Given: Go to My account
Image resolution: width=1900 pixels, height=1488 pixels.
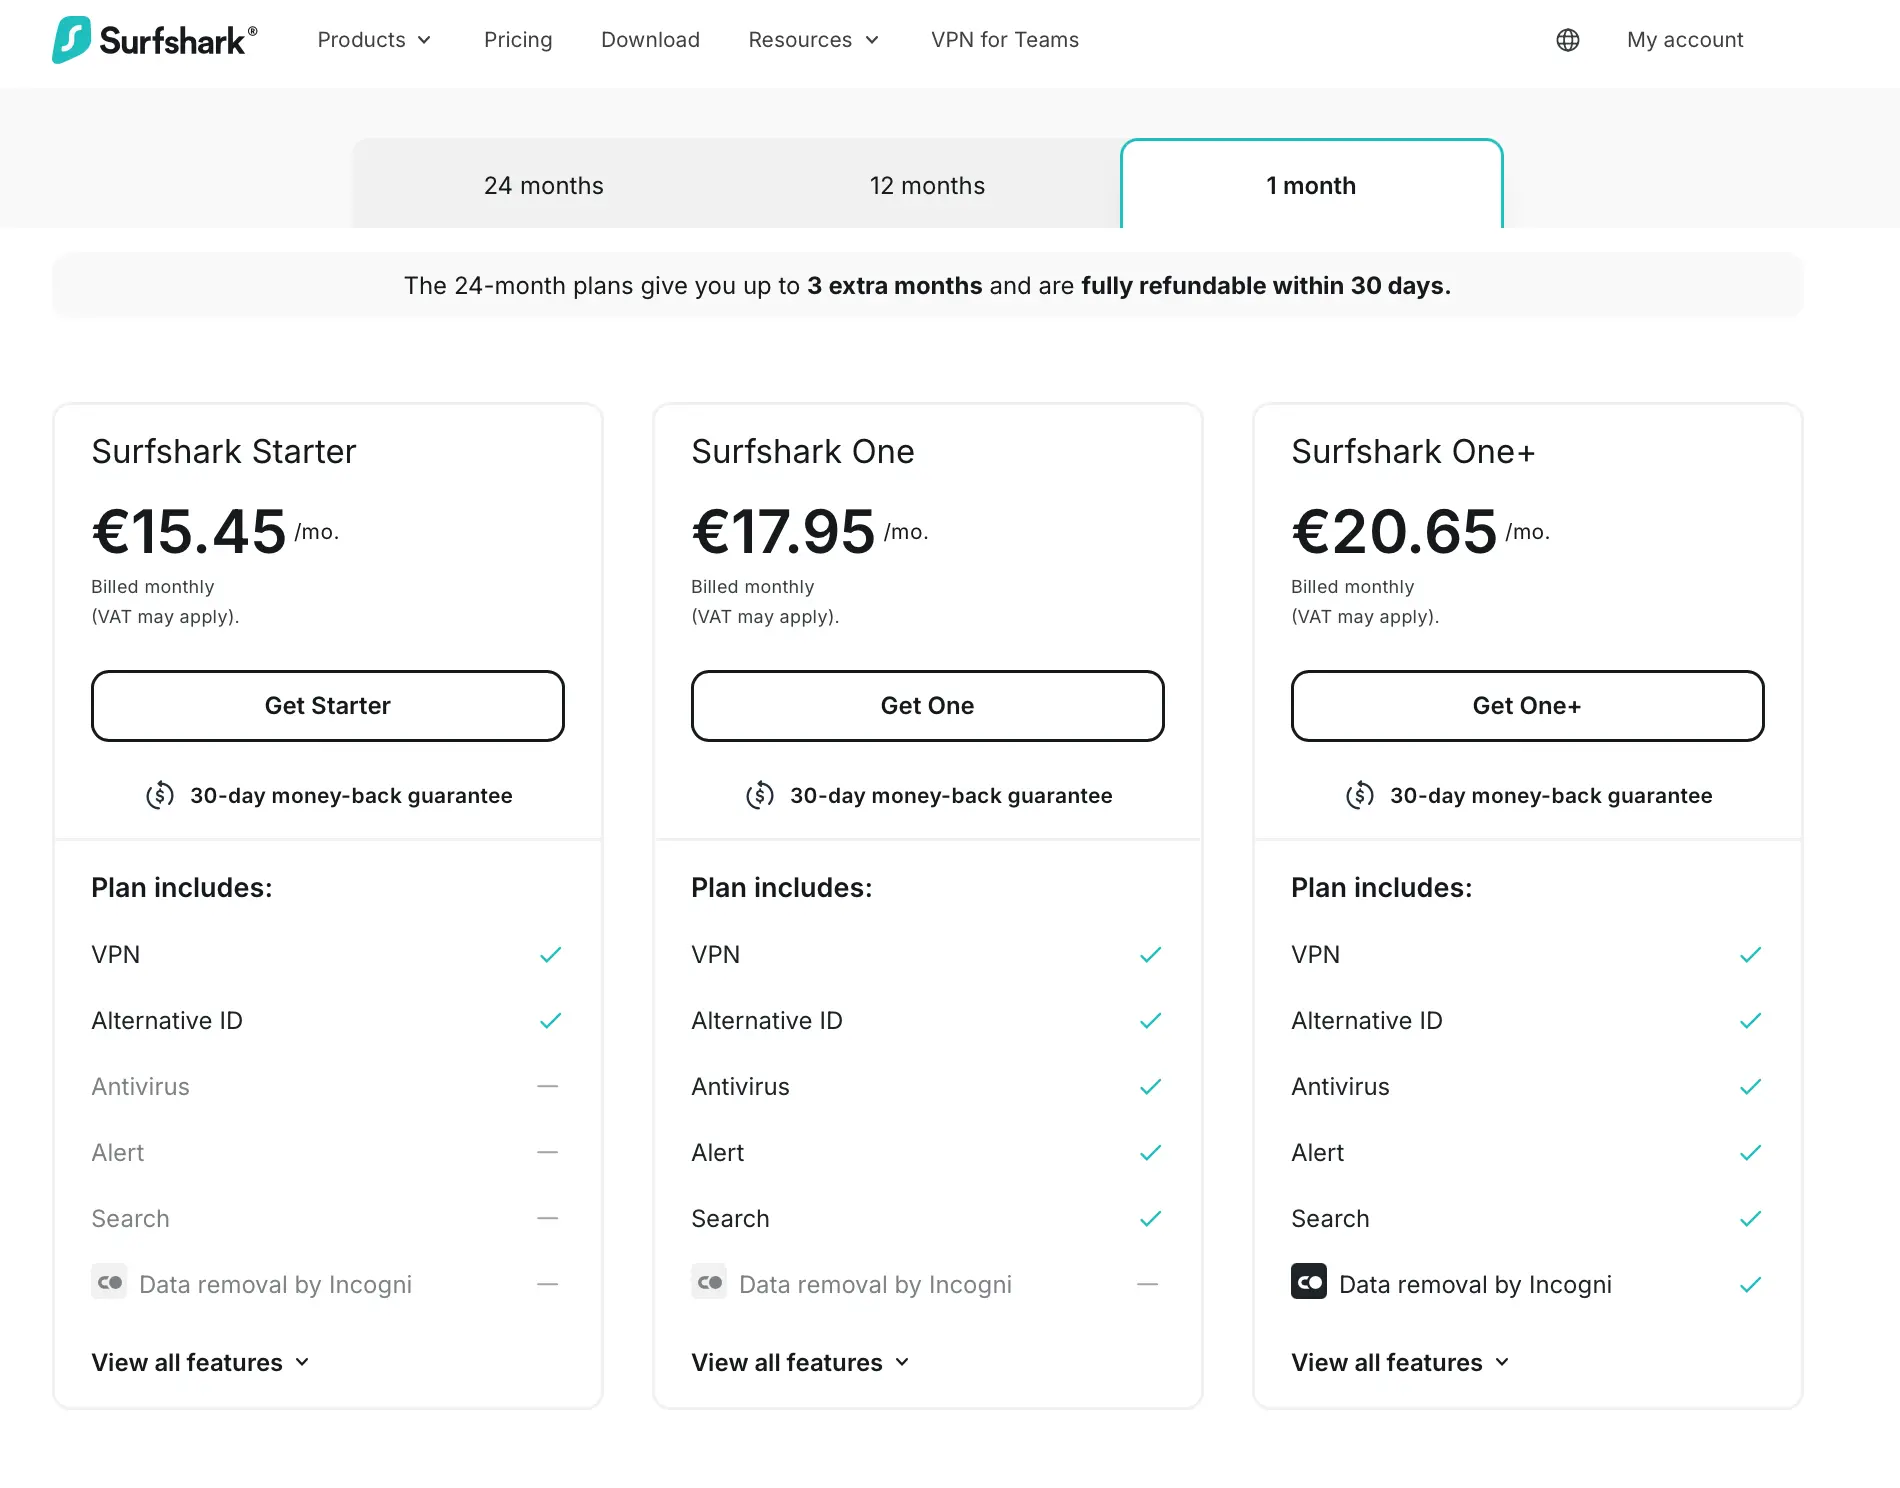Looking at the screenshot, I should click(1684, 40).
